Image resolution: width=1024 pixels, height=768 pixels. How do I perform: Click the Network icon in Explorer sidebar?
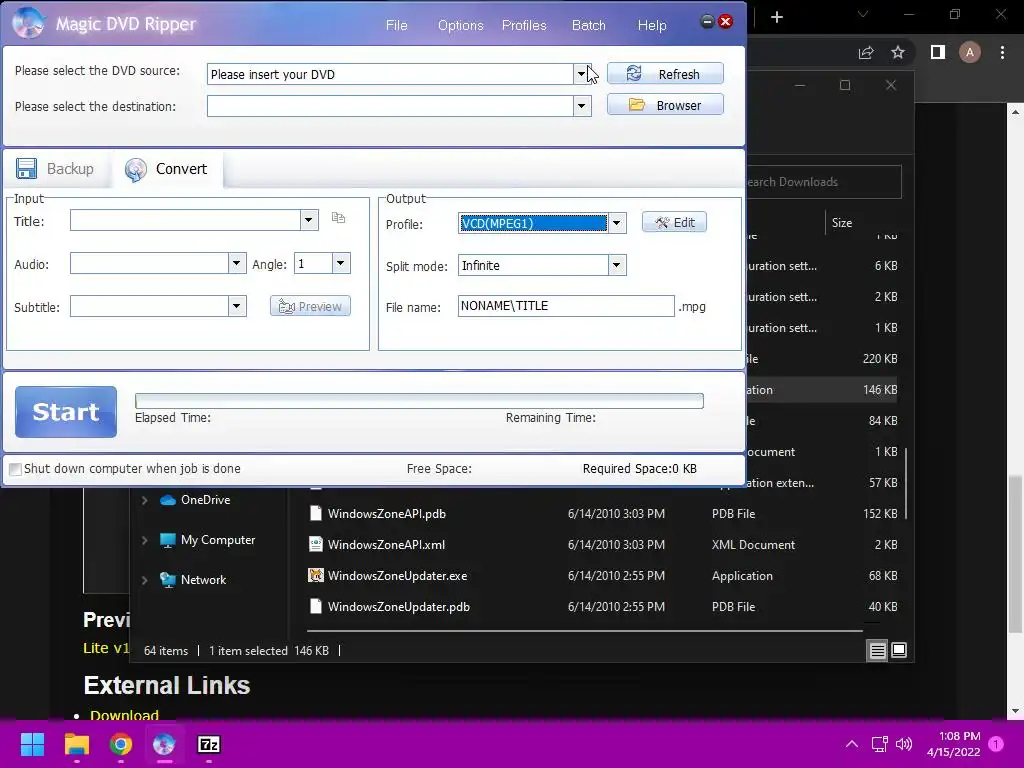coord(168,580)
